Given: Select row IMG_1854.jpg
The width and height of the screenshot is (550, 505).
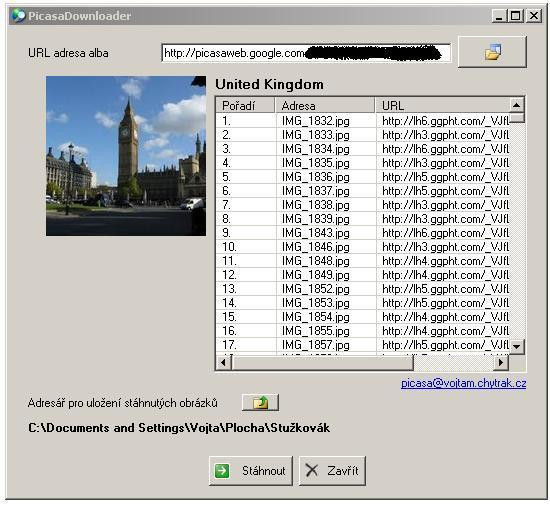Looking at the screenshot, I should (363, 317).
